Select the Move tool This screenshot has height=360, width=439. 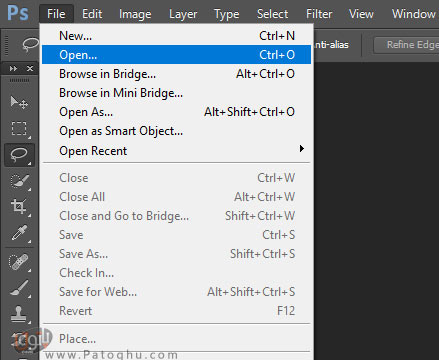point(19,103)
